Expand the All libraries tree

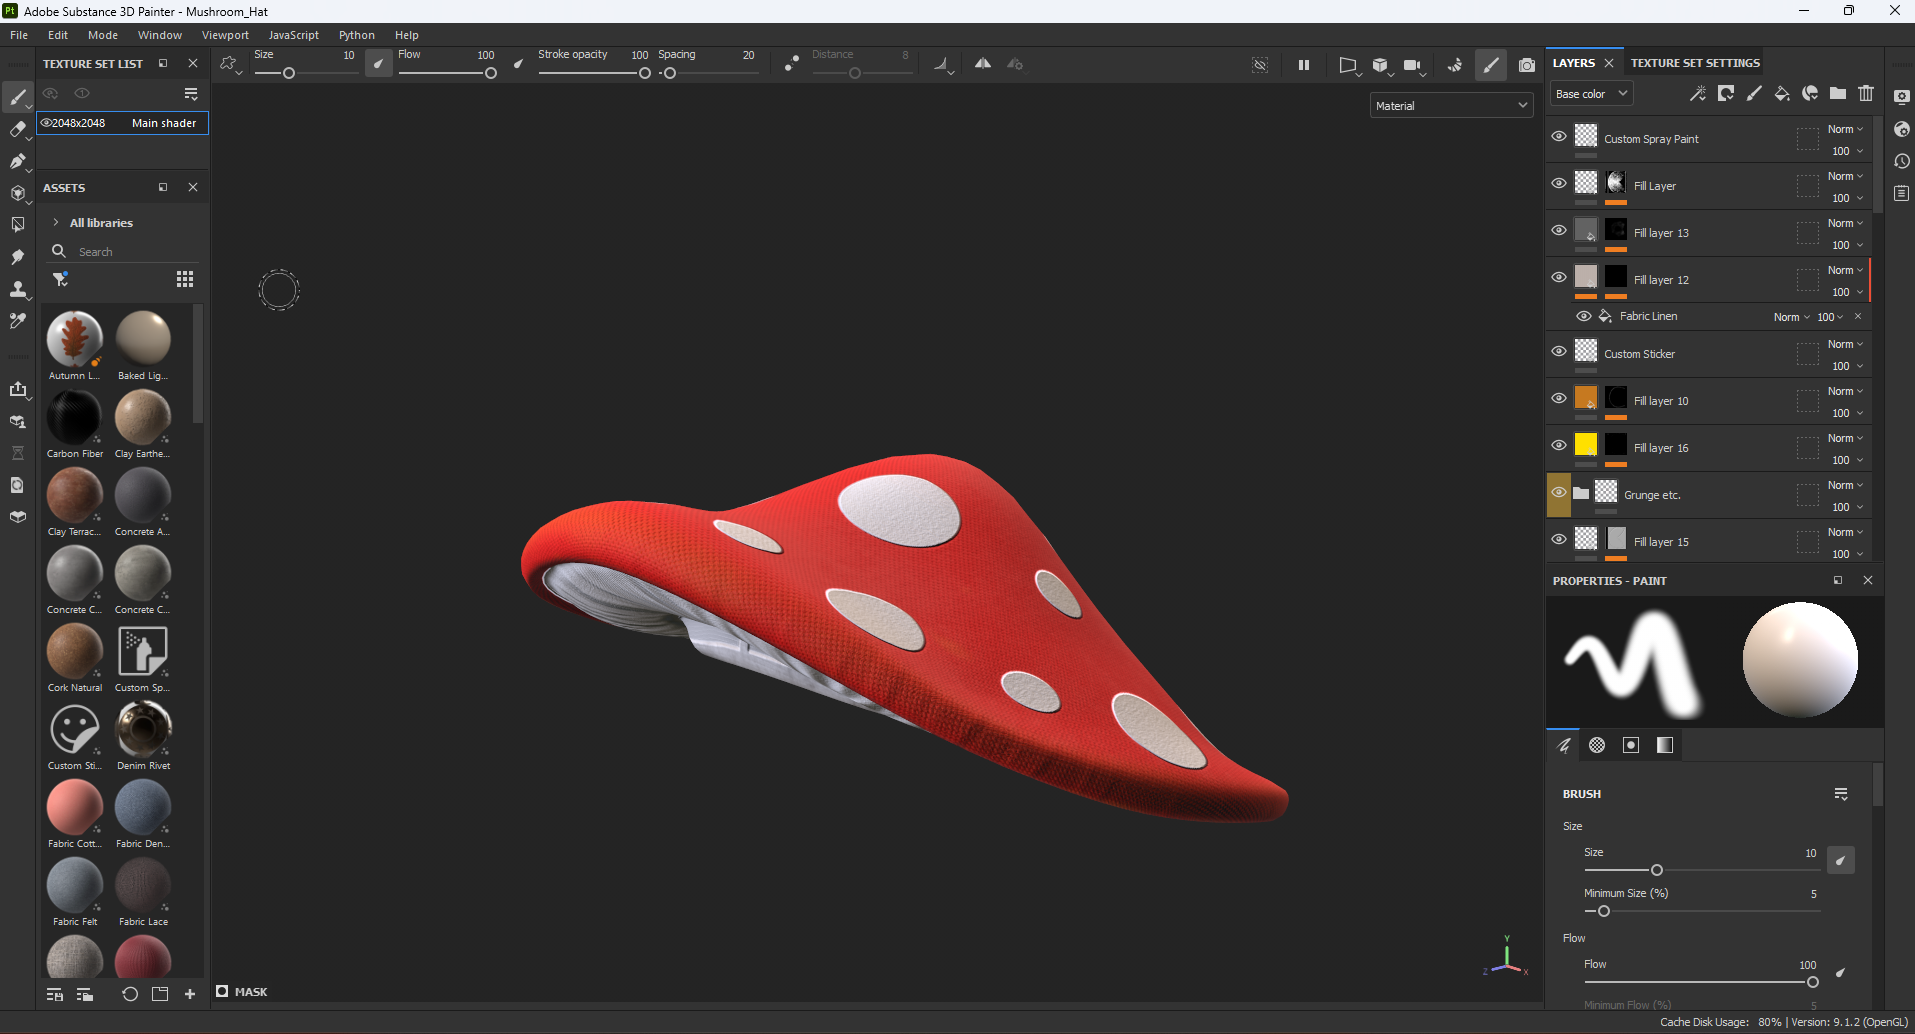pyautogui.click(x=56, y=223)
